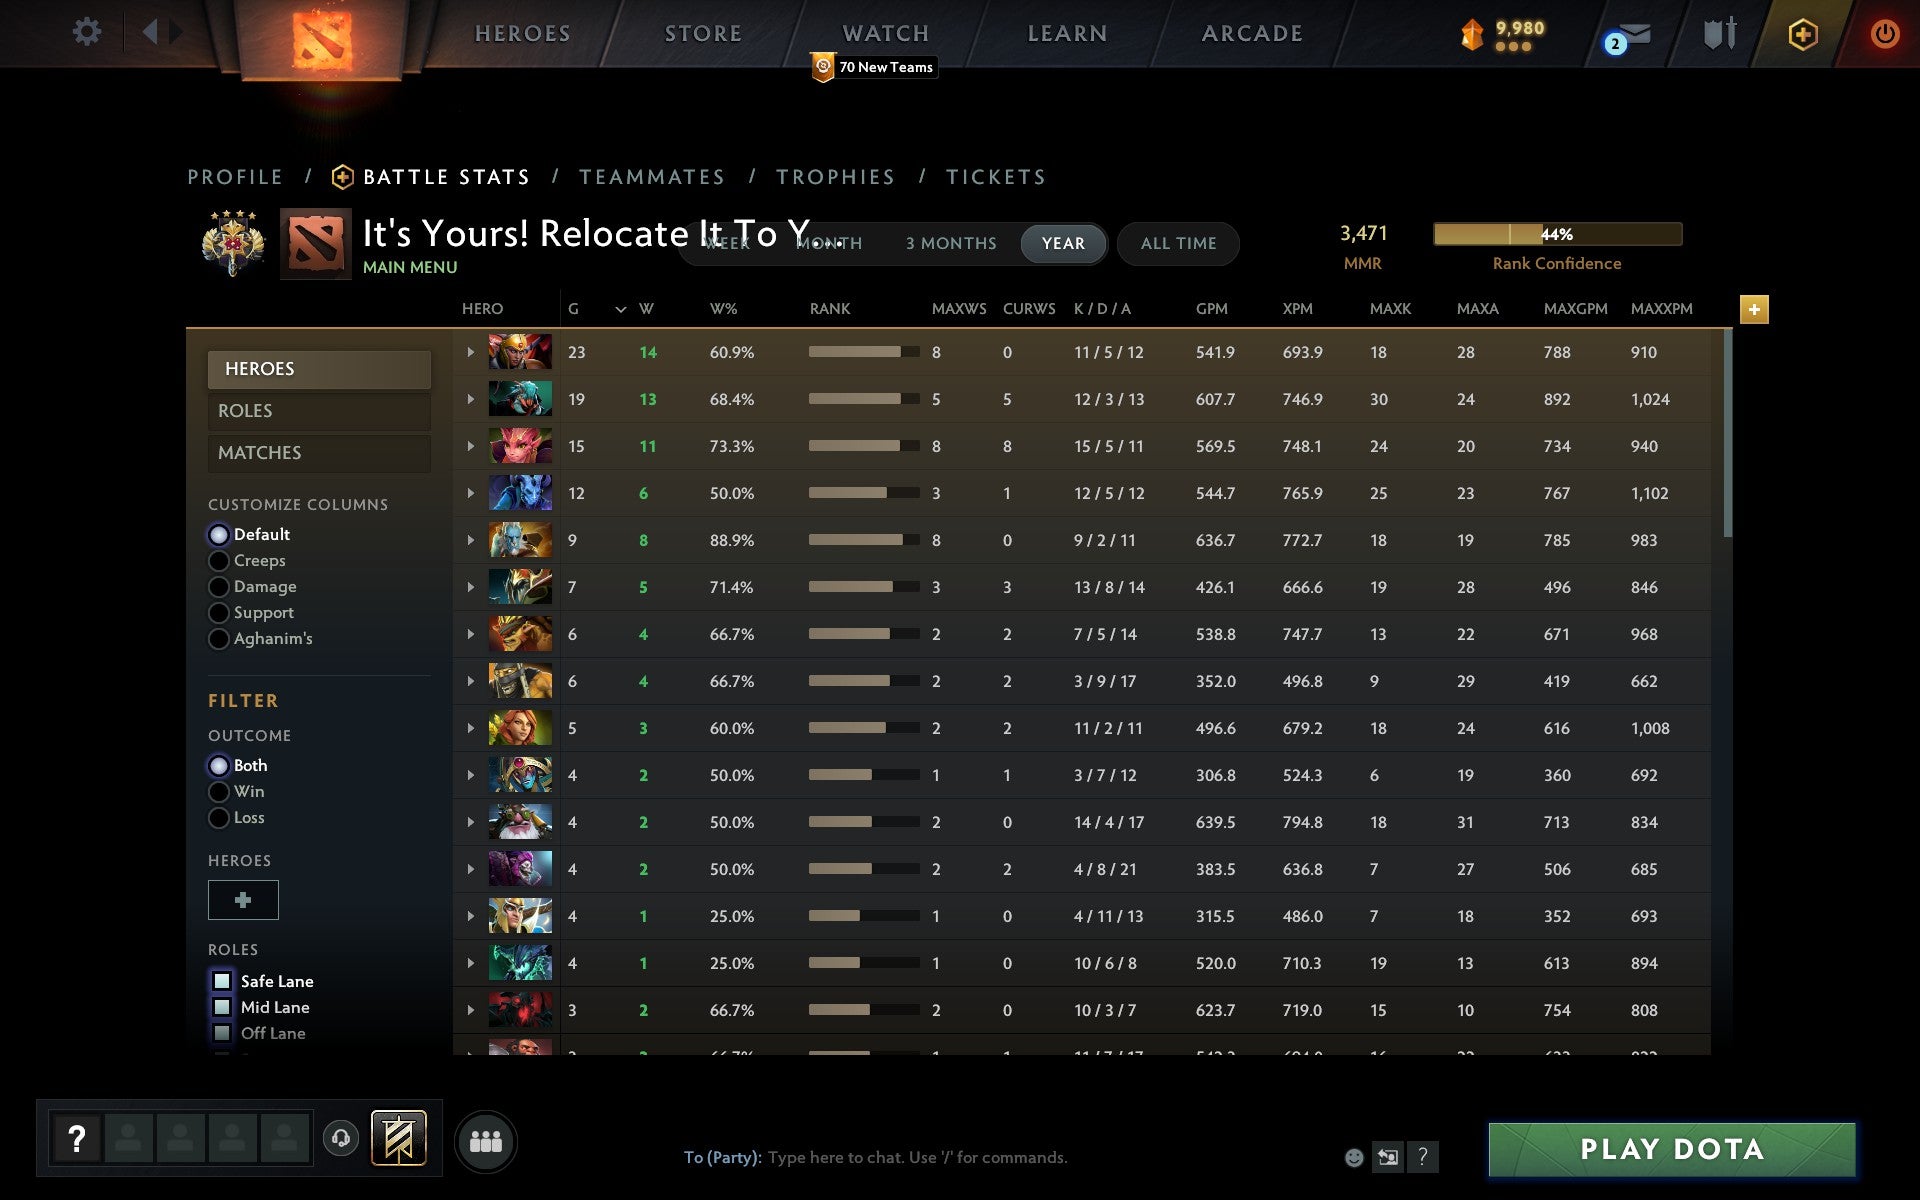Select the Win outcome radio button

219,791
